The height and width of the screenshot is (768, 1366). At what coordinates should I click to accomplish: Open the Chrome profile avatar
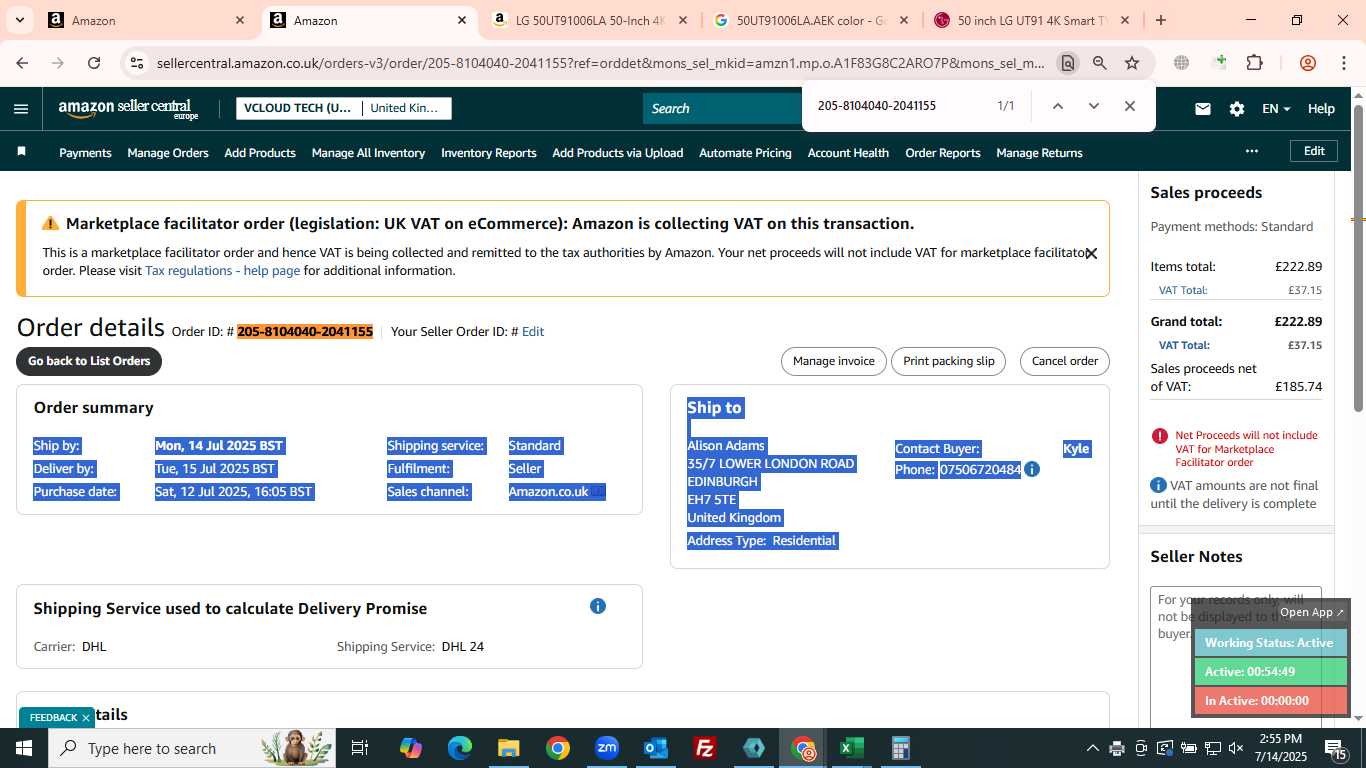click(1308, 63)
